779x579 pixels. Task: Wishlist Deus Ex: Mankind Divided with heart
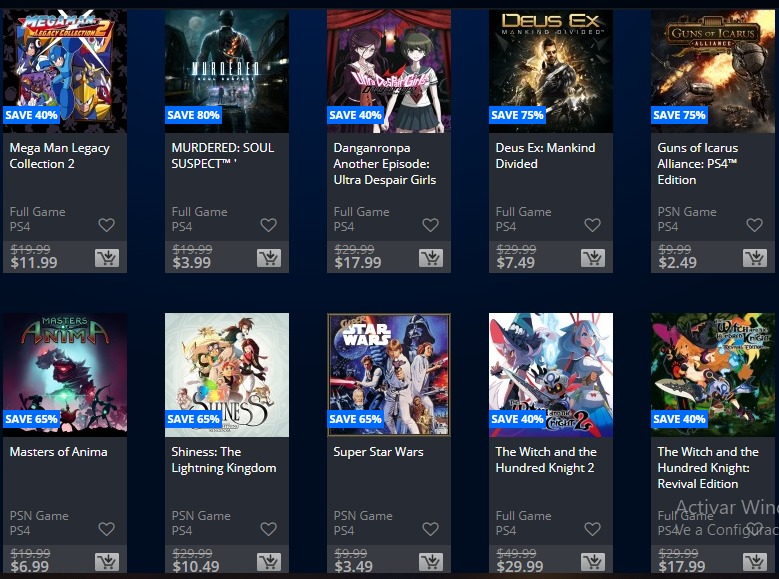pyautogui.click(x=592, y=225)
